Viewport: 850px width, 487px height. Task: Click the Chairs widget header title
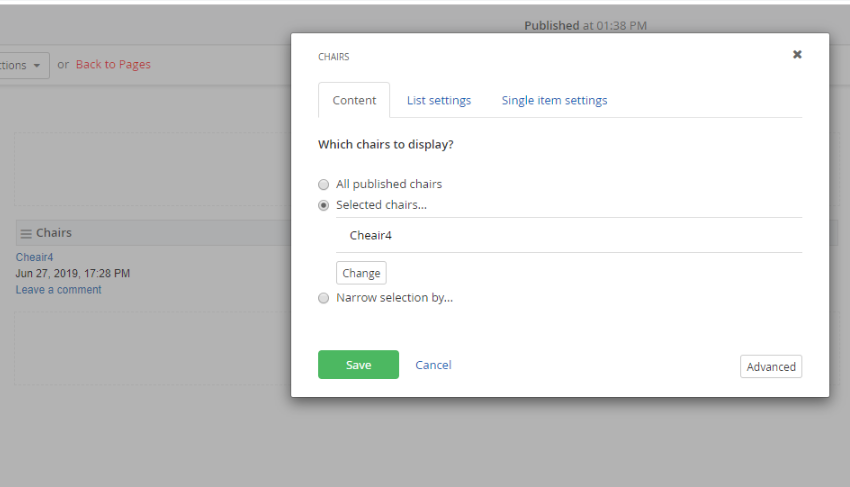[x=54, y=233]
